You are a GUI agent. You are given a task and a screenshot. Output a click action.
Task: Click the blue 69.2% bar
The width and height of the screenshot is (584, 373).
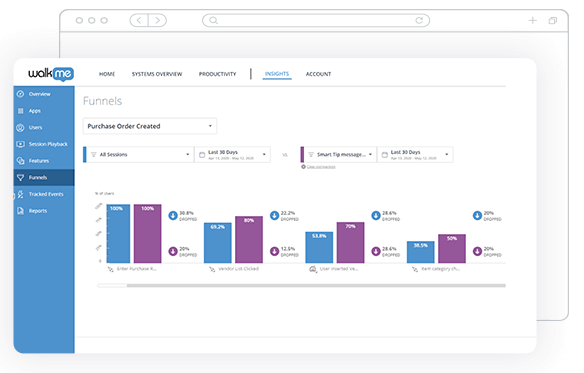(x=218, y=243)
